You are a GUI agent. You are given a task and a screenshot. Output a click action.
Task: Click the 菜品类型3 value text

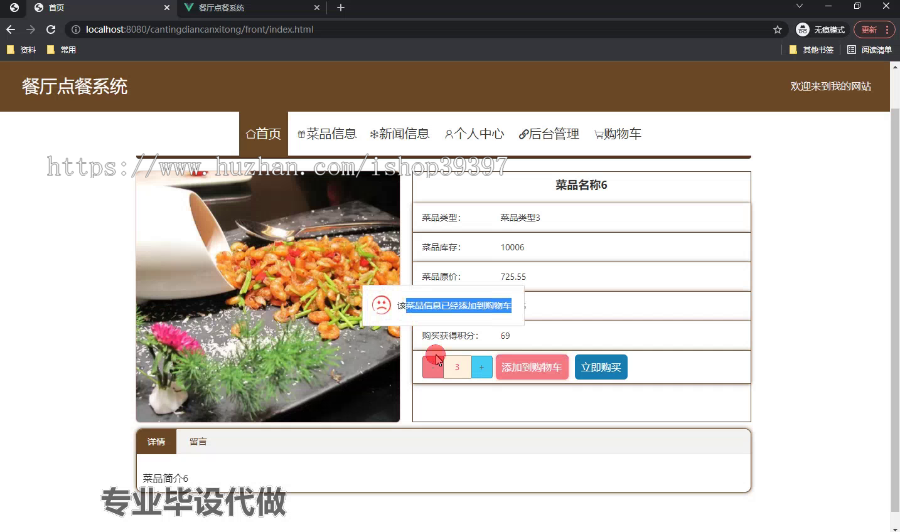[x=520, y=218]
